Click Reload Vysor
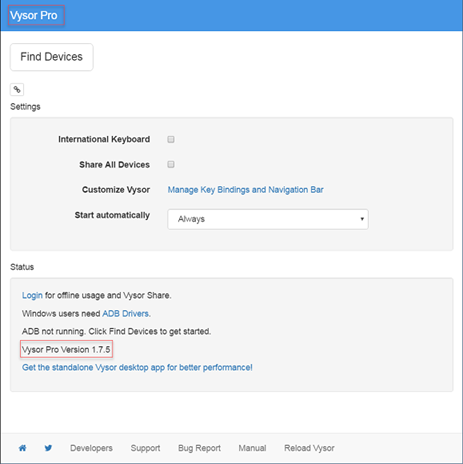 point(309,448)
